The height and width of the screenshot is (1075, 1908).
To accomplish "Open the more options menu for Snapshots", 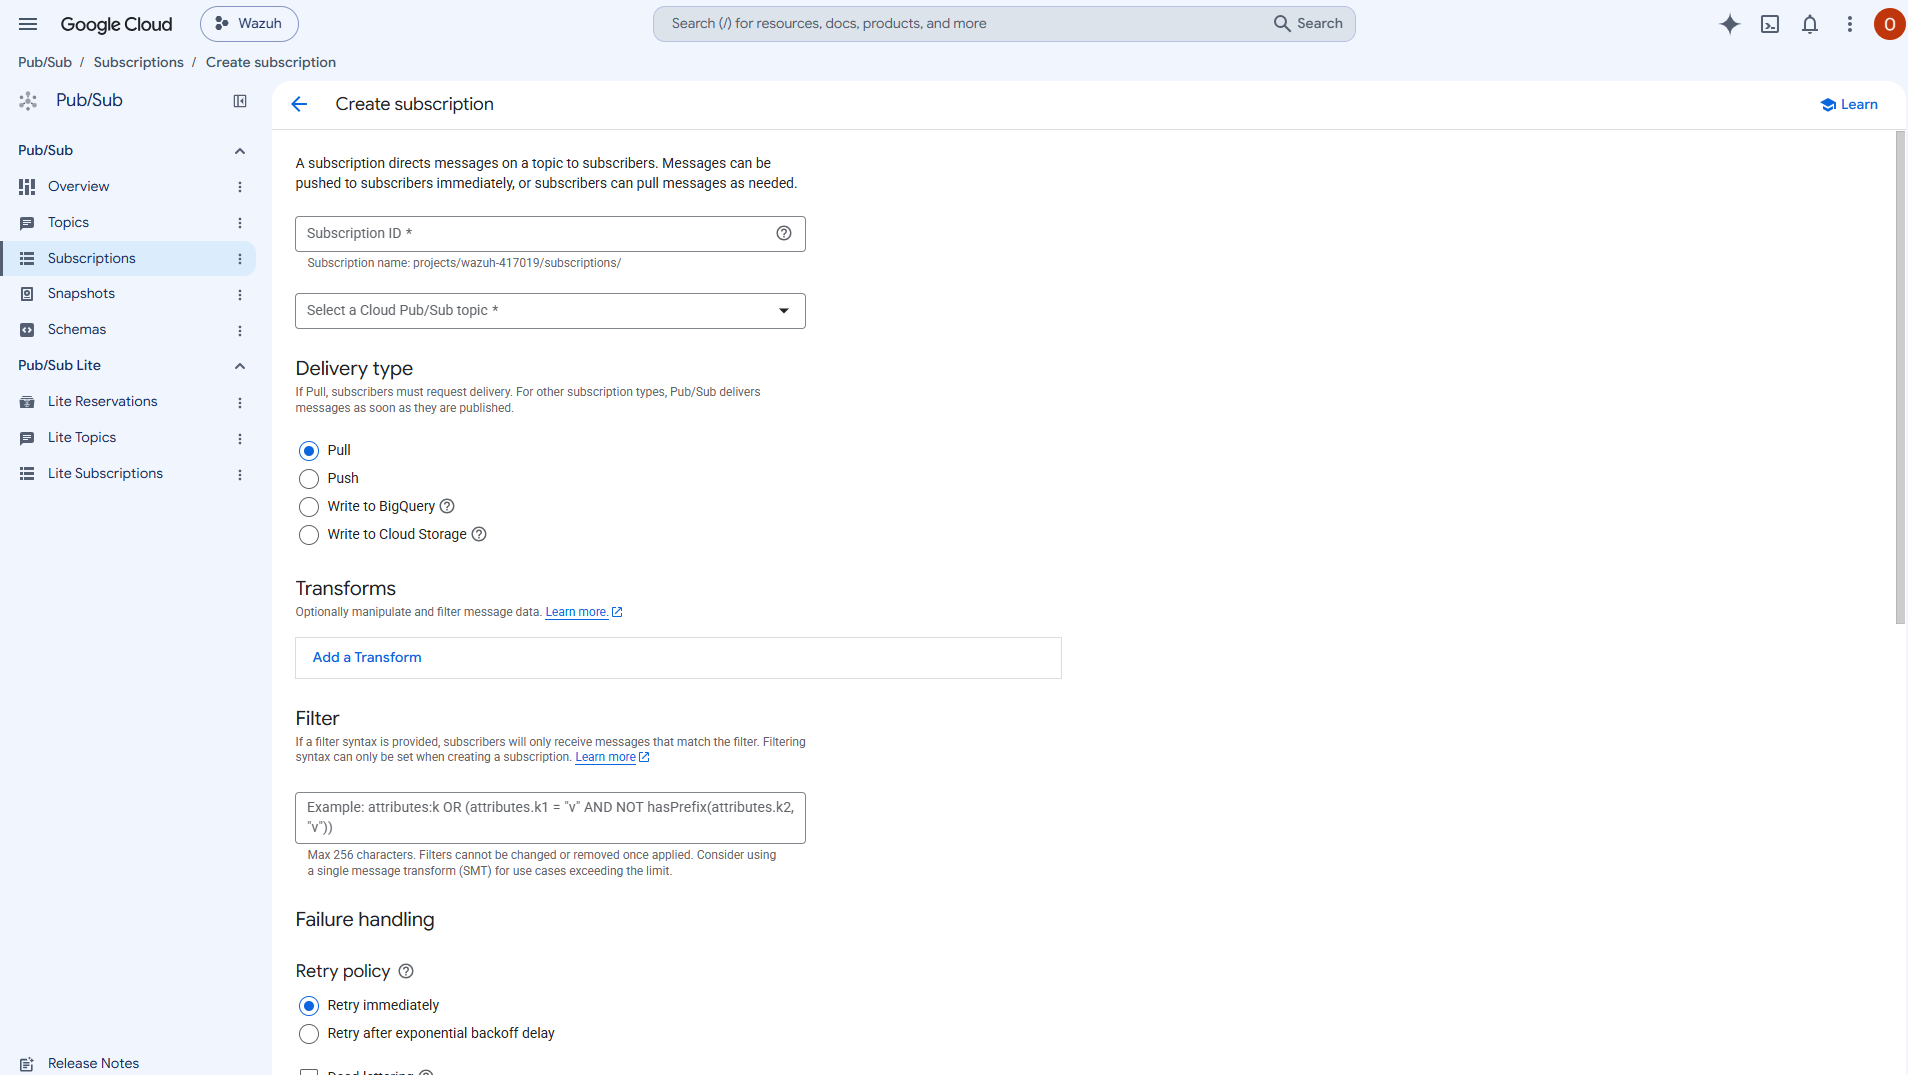I will (x=240, y=295).
